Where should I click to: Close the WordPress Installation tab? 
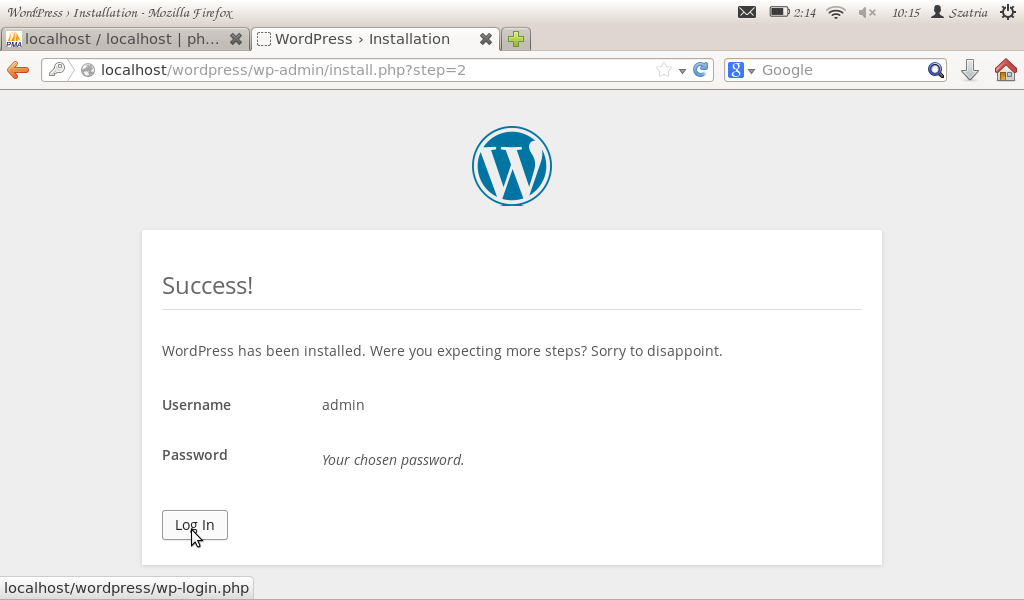(x=485, y=39)
